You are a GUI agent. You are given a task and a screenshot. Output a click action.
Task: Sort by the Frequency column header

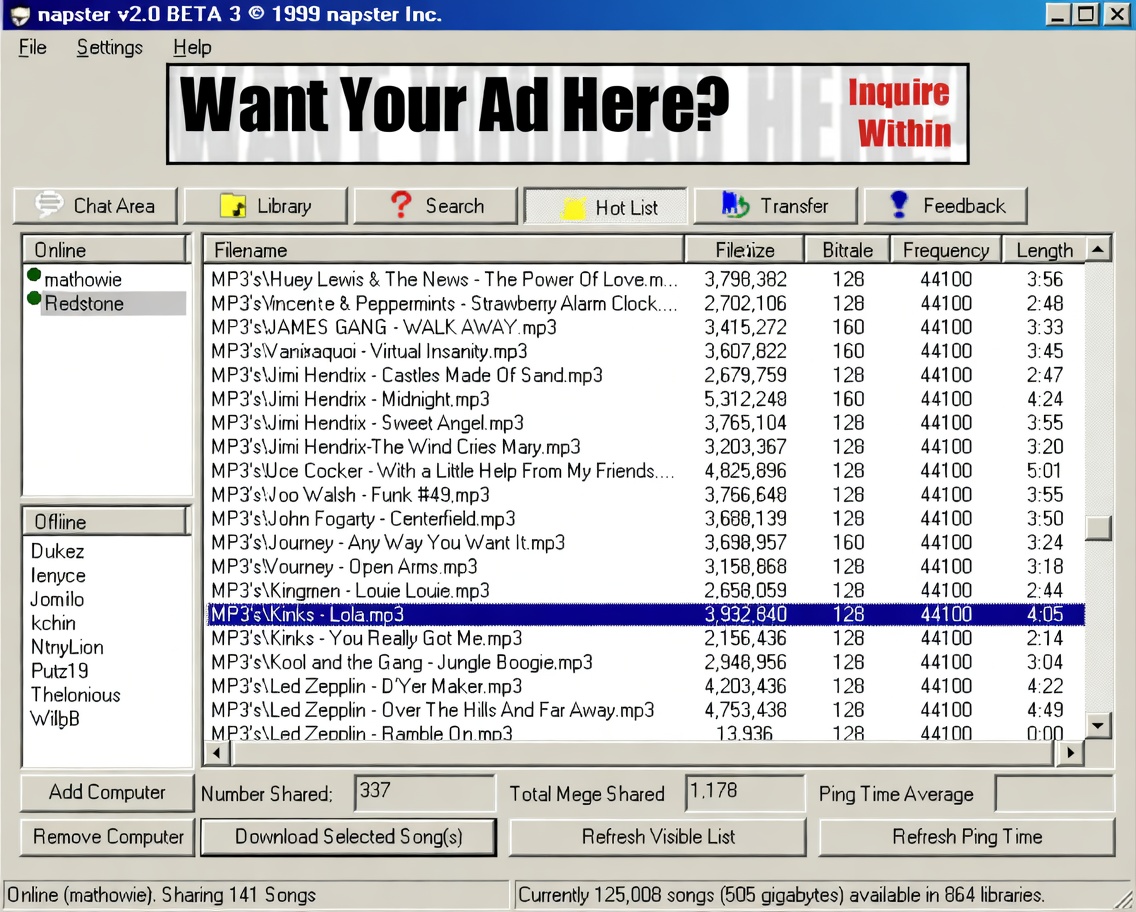point(945,250)
